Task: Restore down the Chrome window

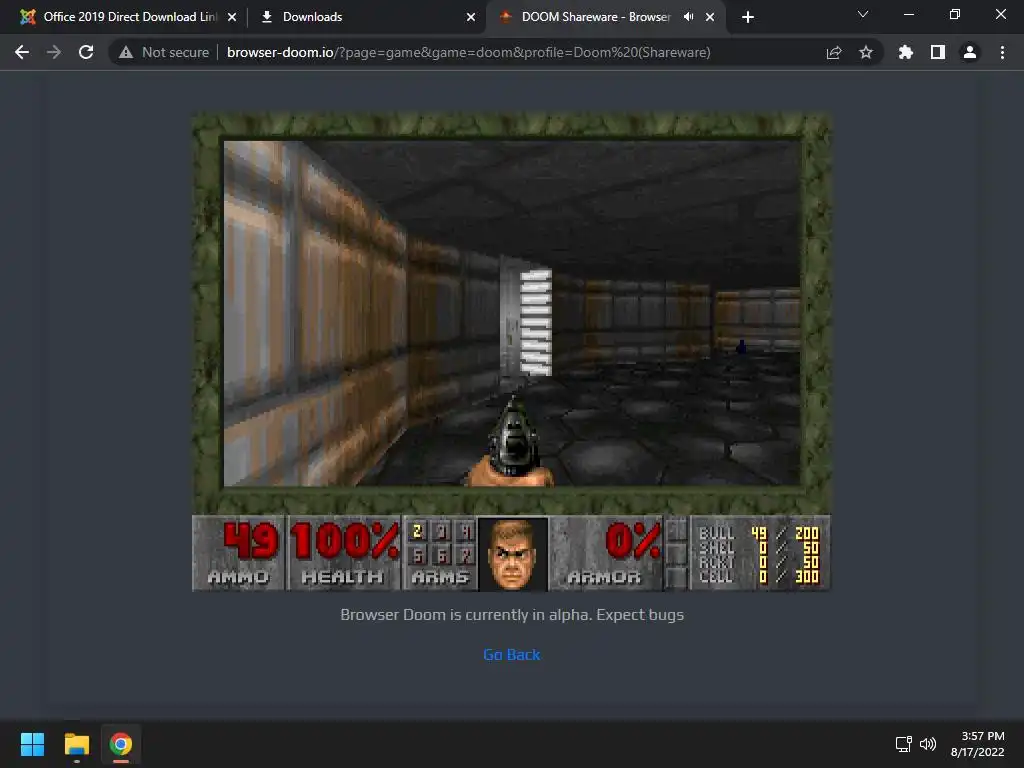Action: pyautogui.click(x=955, y=14)
